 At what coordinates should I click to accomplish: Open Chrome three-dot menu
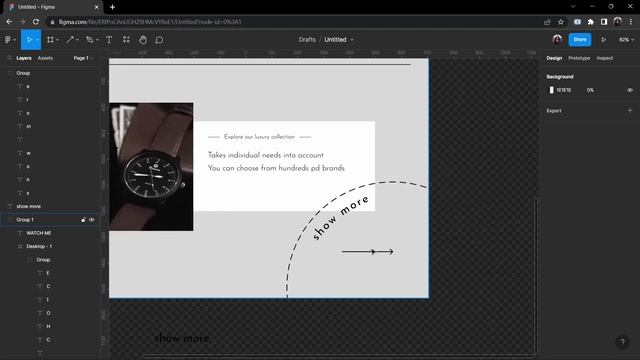coord(631,22)
